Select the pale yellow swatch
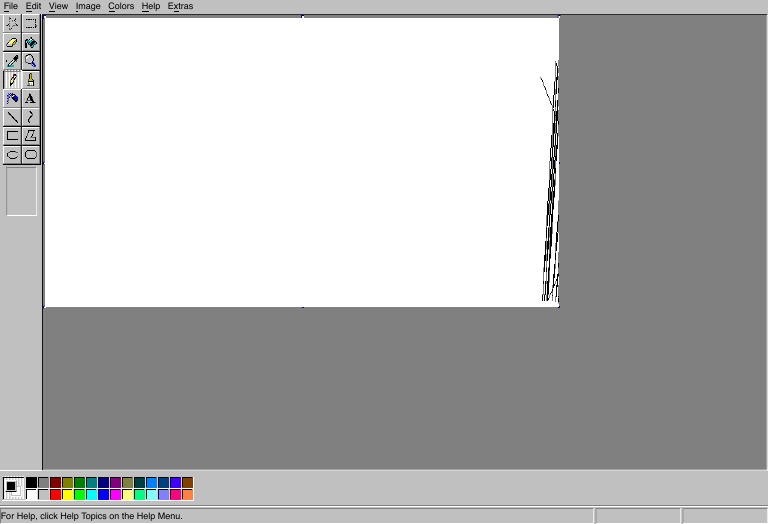Viewport: 768px width, 524px height. (x=127, y=495)
